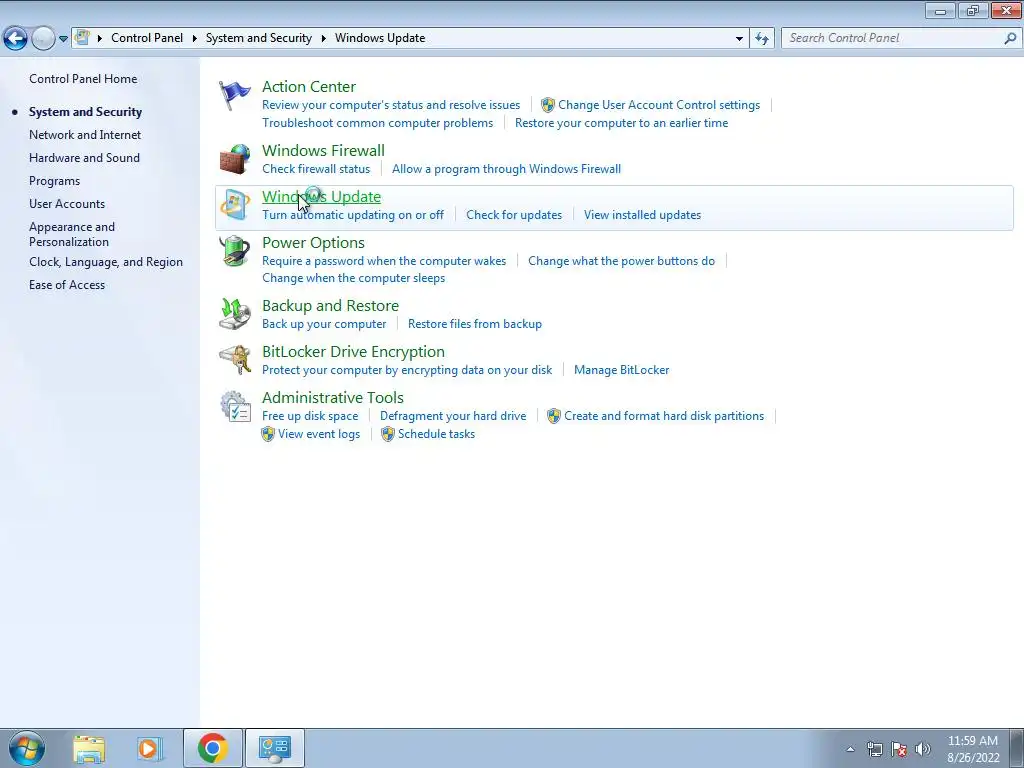Screen dimensions: 1024x768
Task: Expand the address bar history dropdown
Action: point(739,39)
